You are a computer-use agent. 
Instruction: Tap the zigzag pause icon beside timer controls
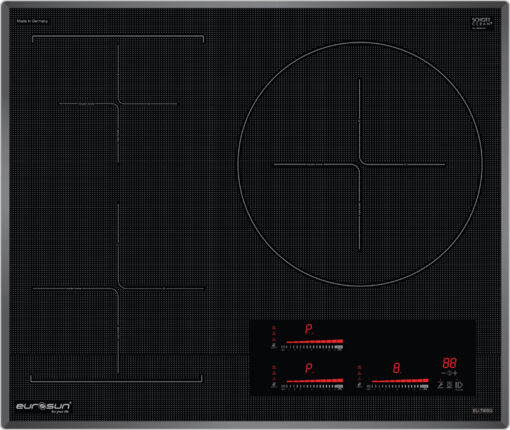[440, 385]
